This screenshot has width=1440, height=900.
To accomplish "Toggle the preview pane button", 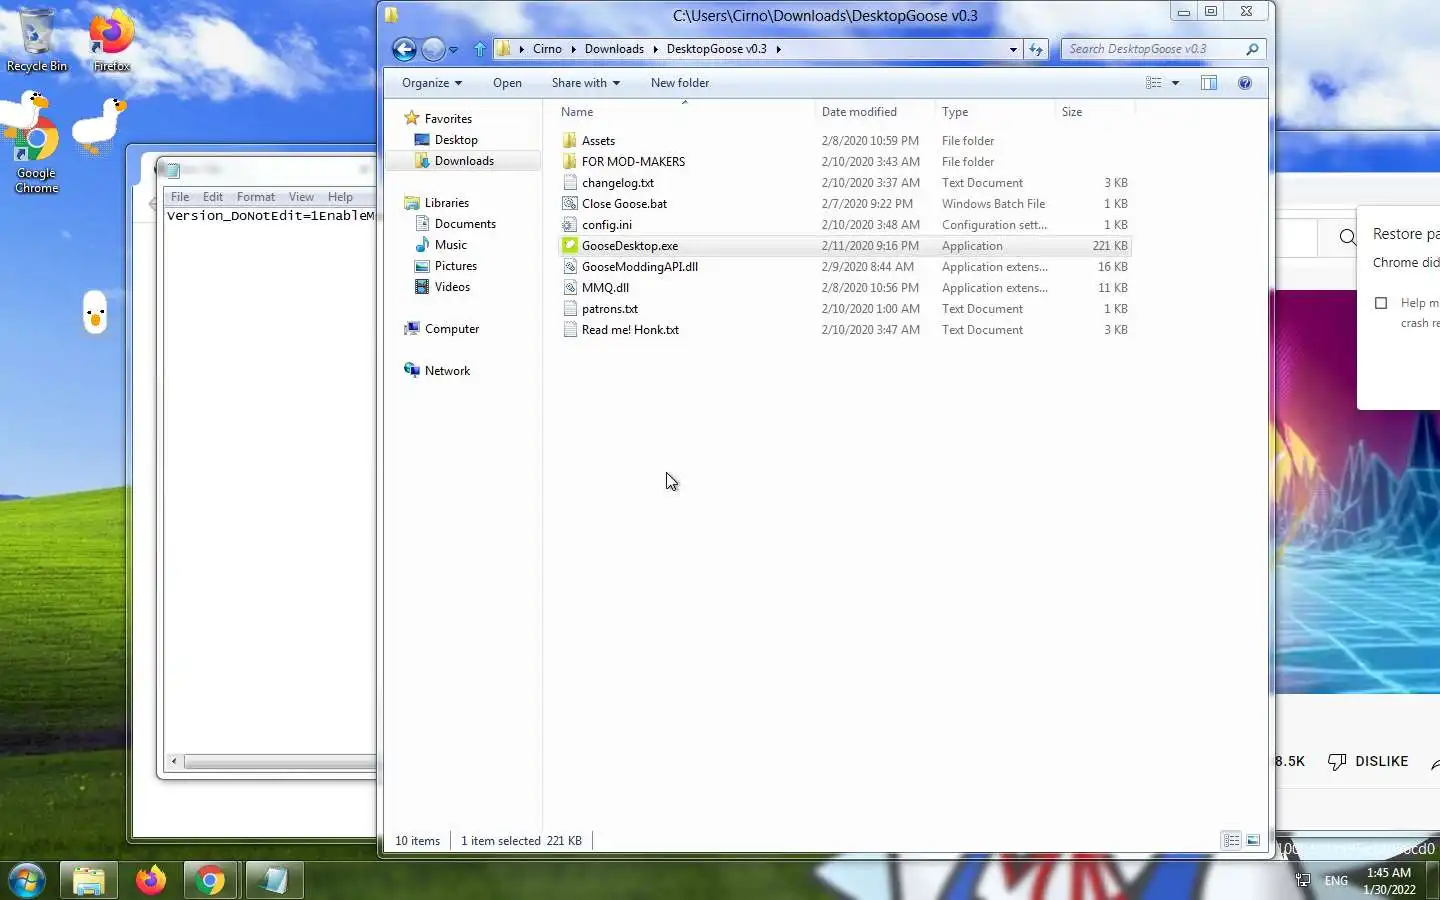I will point(1209,83).
